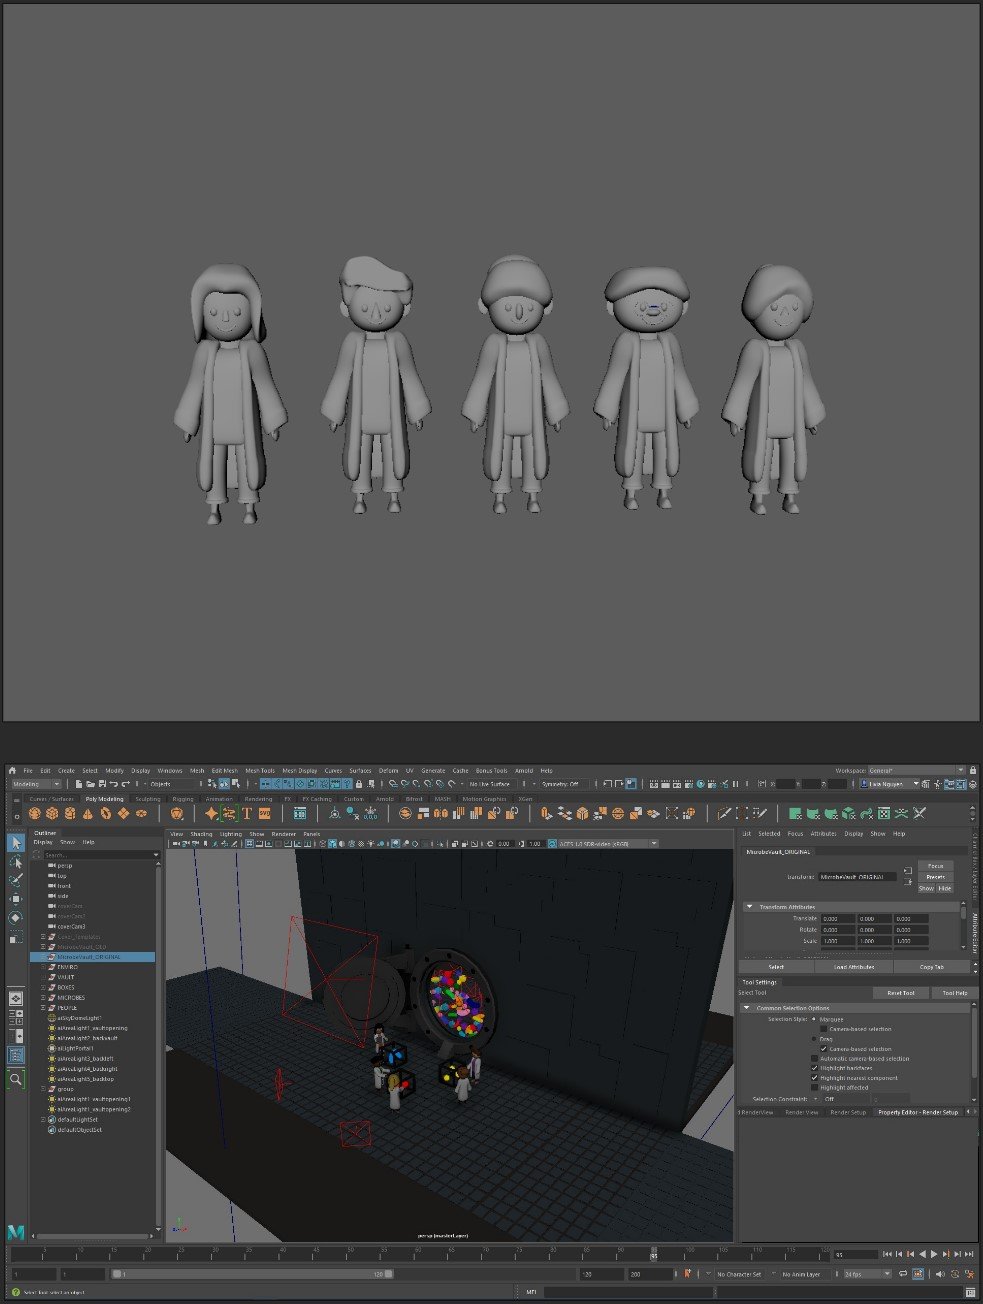Create a polygon cylinder from shelf
Viewport: 983px width, 1304px height.
pos(71,813)
